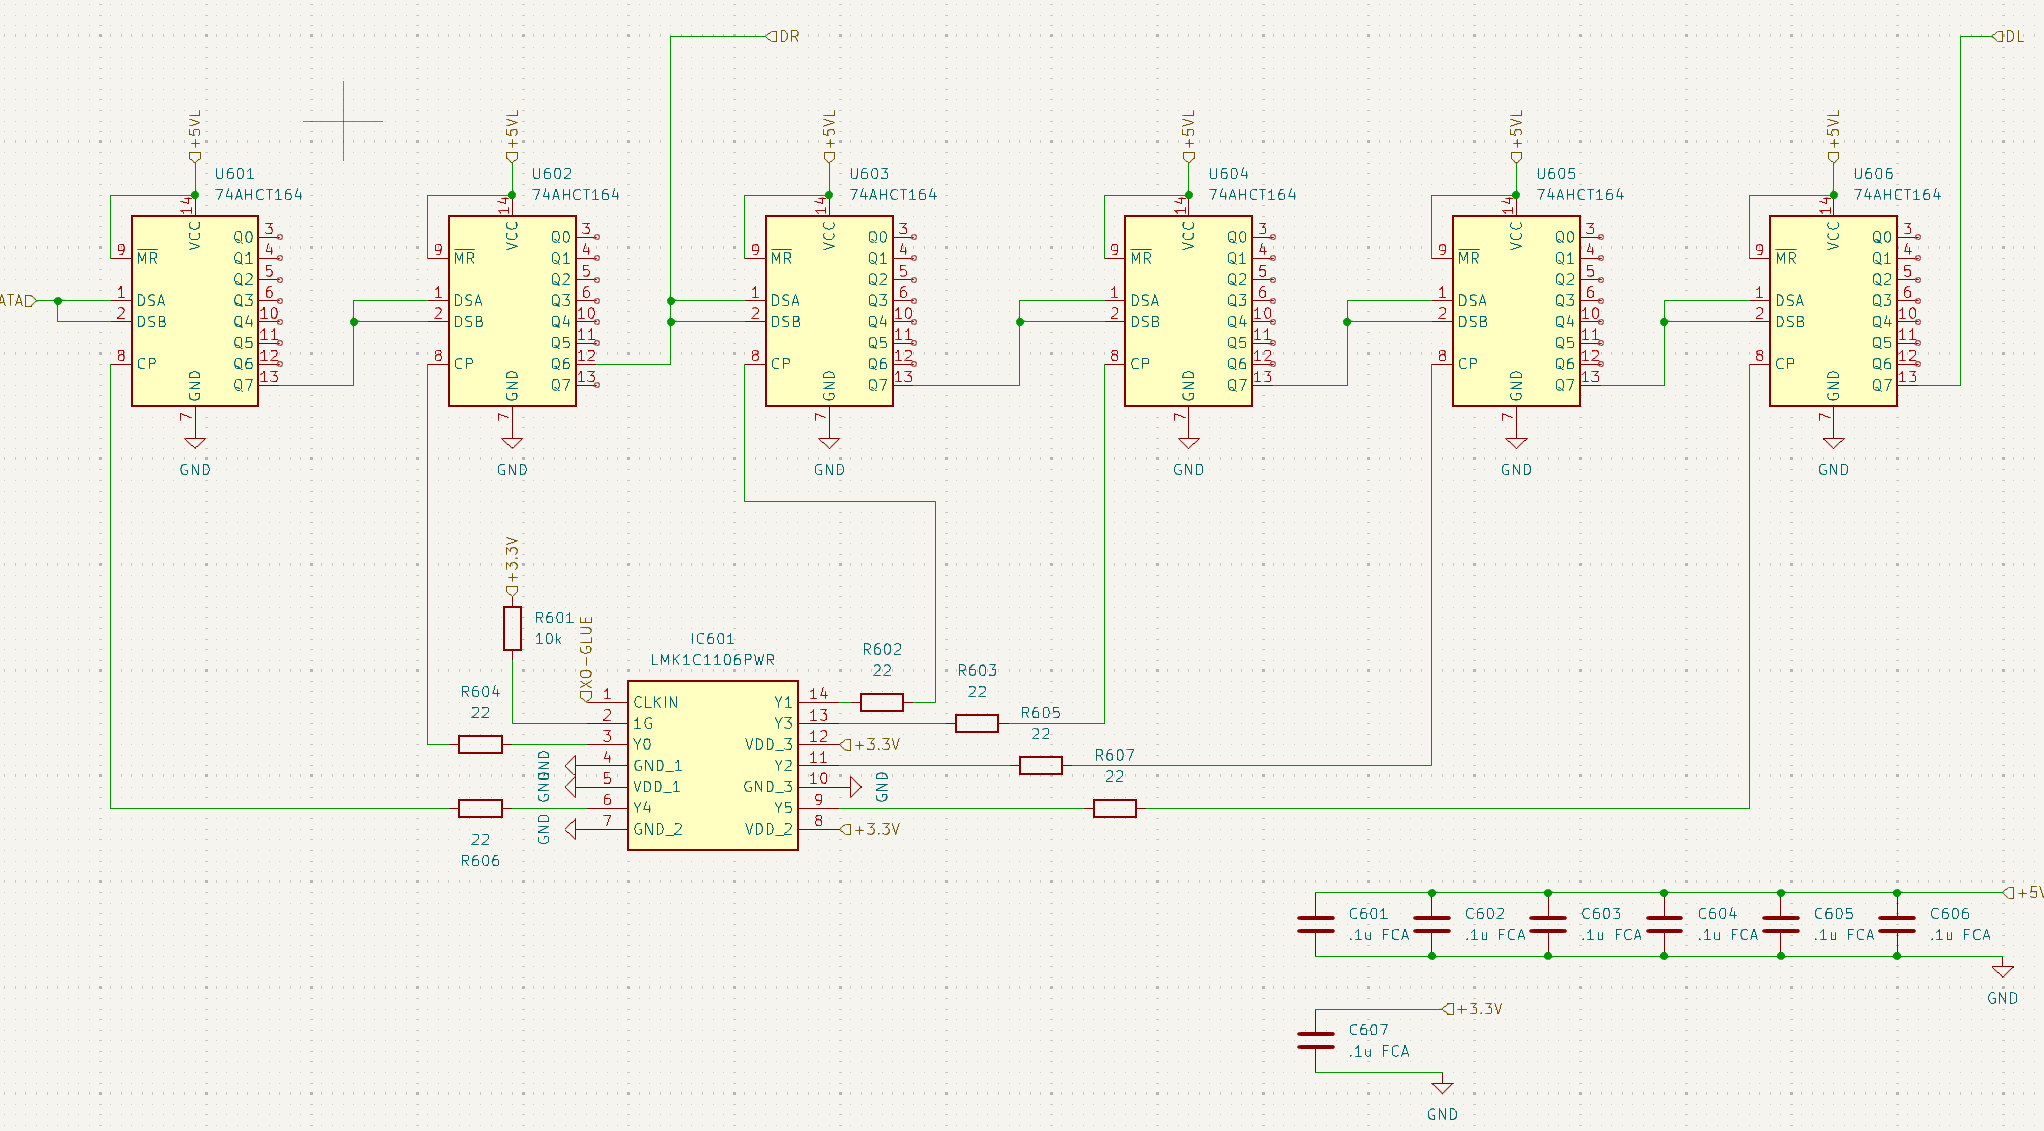2044x1131 pixels.
Task: Click the R607 reference text
Action: [x=1115, y=756]
